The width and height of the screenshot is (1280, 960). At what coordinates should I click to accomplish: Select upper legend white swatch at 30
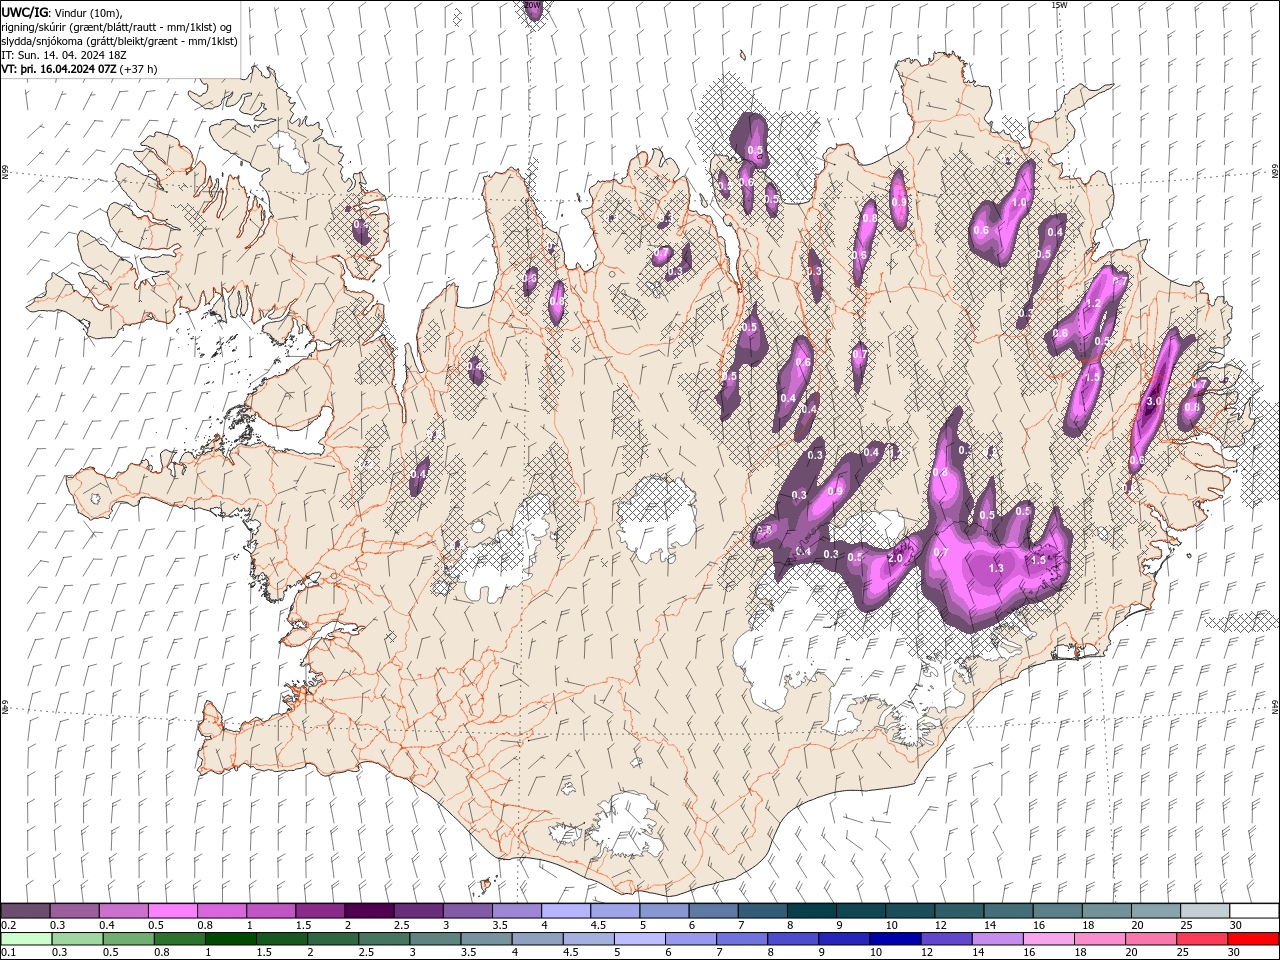coord(1254,910)
